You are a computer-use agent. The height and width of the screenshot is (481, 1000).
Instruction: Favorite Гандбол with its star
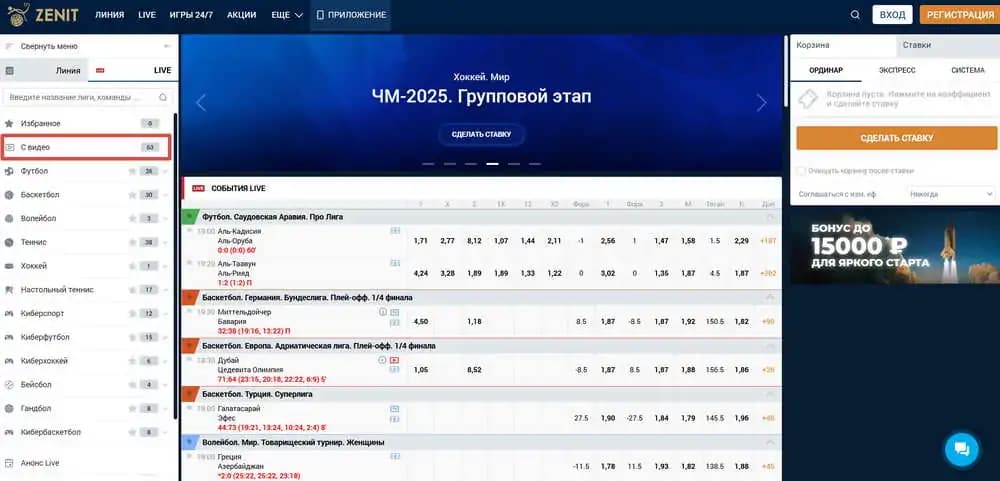click(132, 408)
